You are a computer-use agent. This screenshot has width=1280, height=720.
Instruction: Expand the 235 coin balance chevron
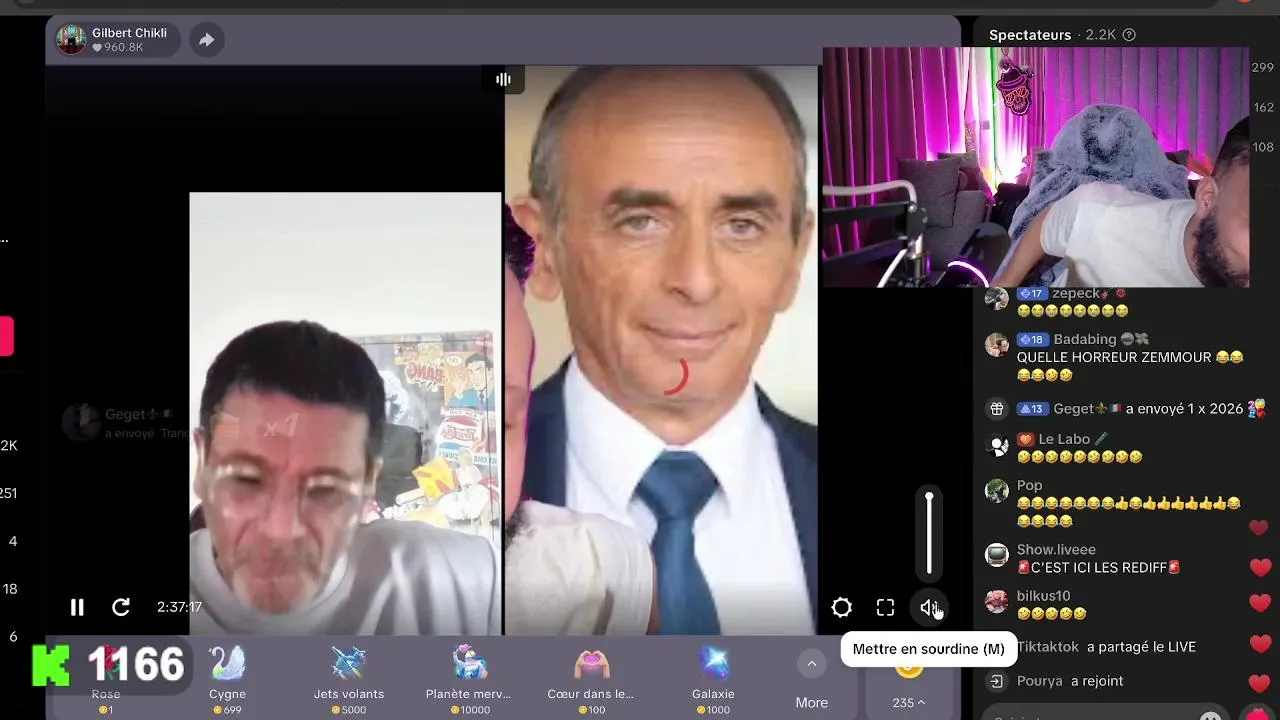921,703
